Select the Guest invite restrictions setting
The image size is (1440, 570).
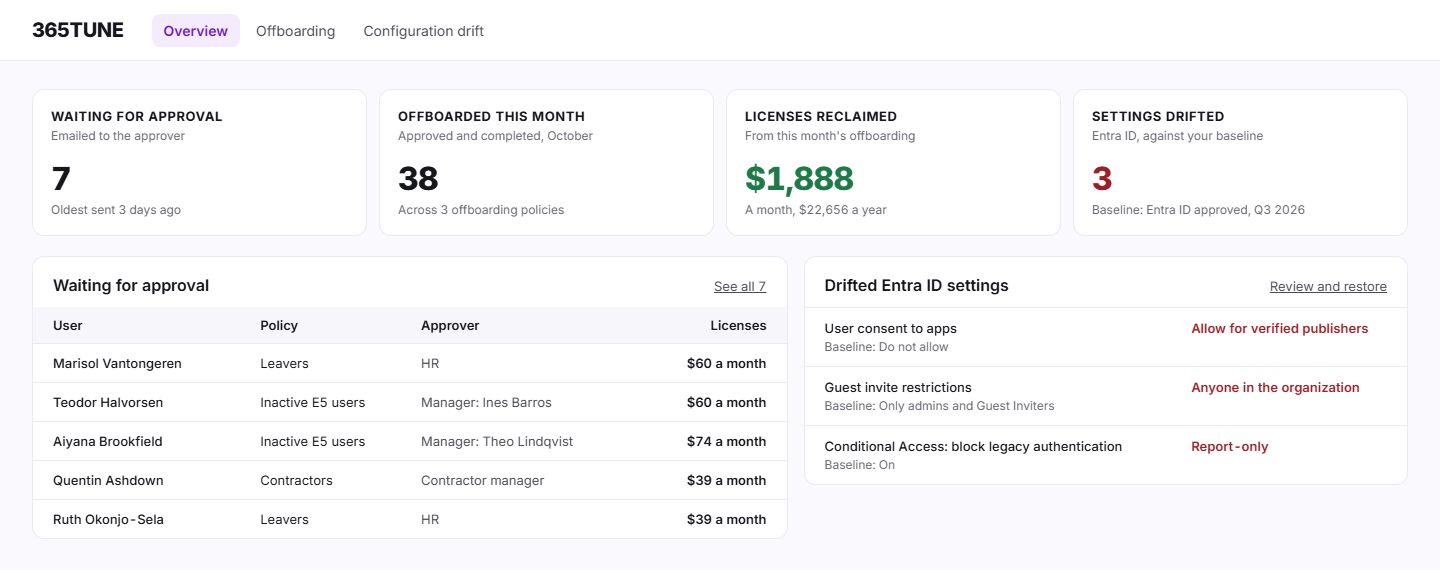point(898,388)
